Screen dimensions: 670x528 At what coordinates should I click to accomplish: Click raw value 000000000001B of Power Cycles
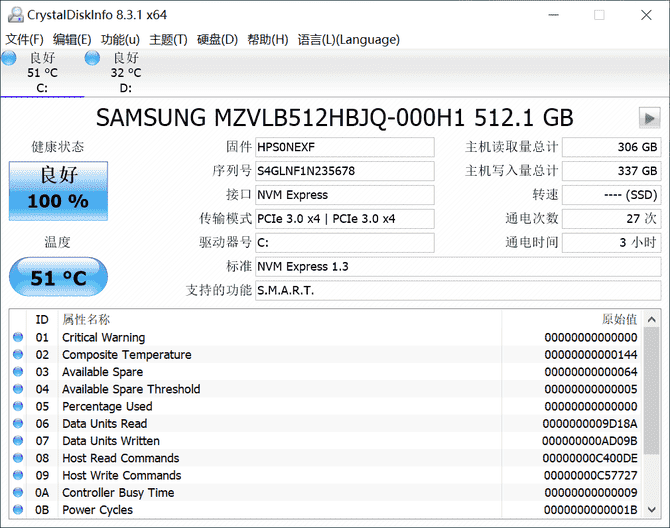click(590, 510)
